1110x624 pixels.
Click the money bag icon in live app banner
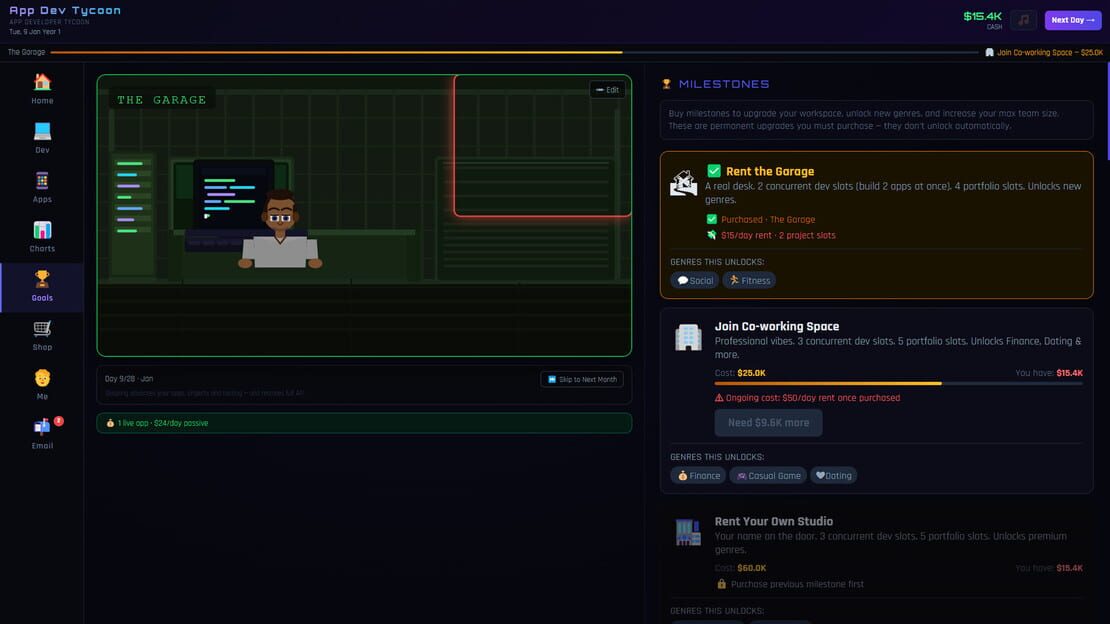(x=110, y=424)
